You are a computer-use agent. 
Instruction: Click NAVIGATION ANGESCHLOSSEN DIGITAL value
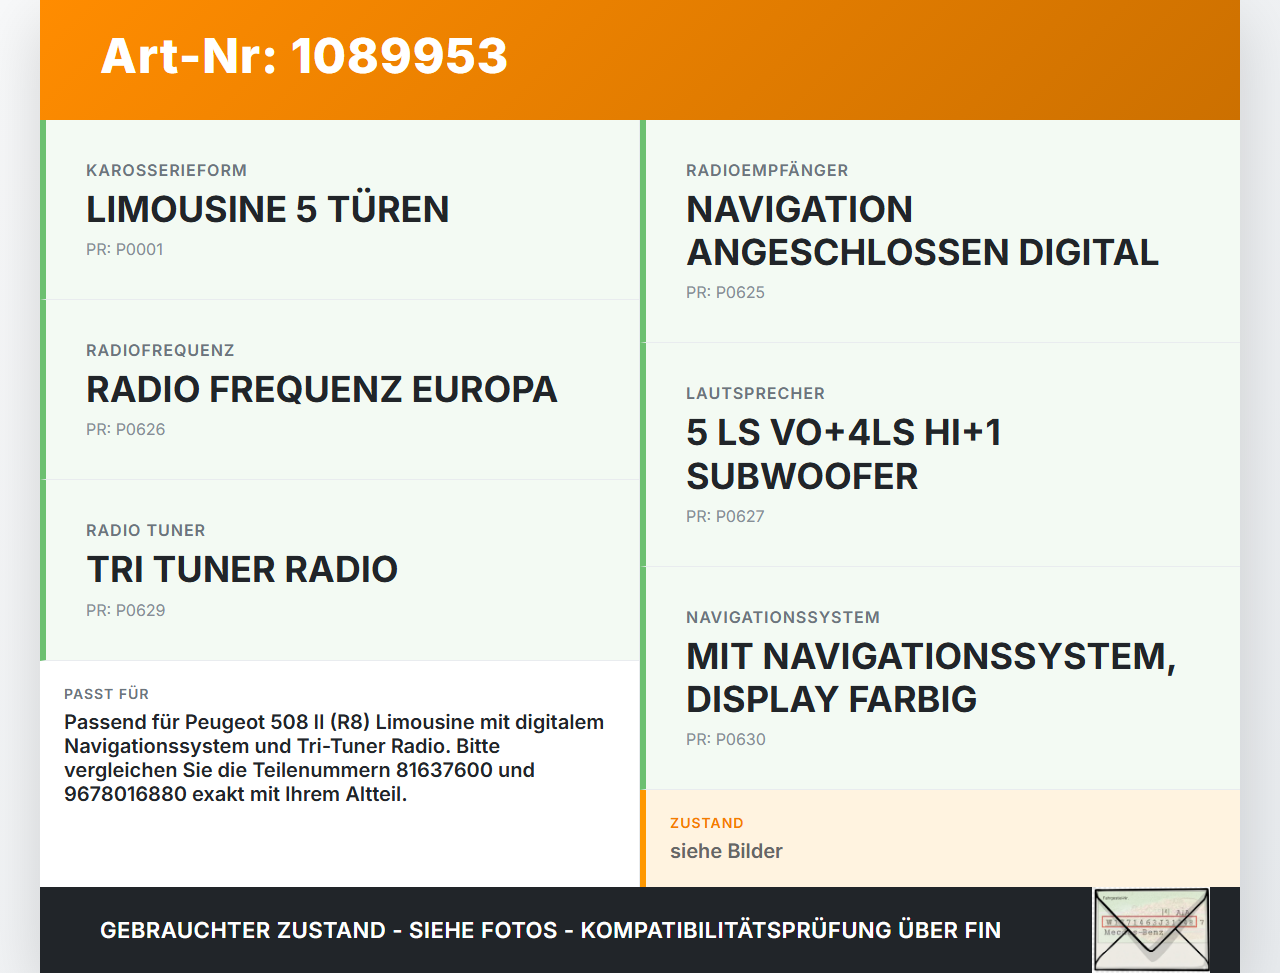pyautogui.click(x=922, y=231)
